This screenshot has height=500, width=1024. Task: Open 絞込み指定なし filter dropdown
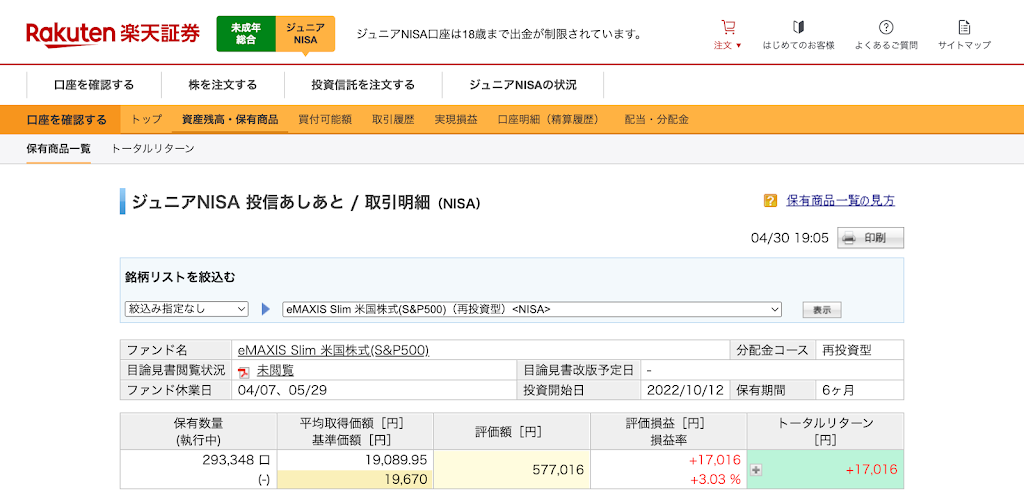pos(187,309)
